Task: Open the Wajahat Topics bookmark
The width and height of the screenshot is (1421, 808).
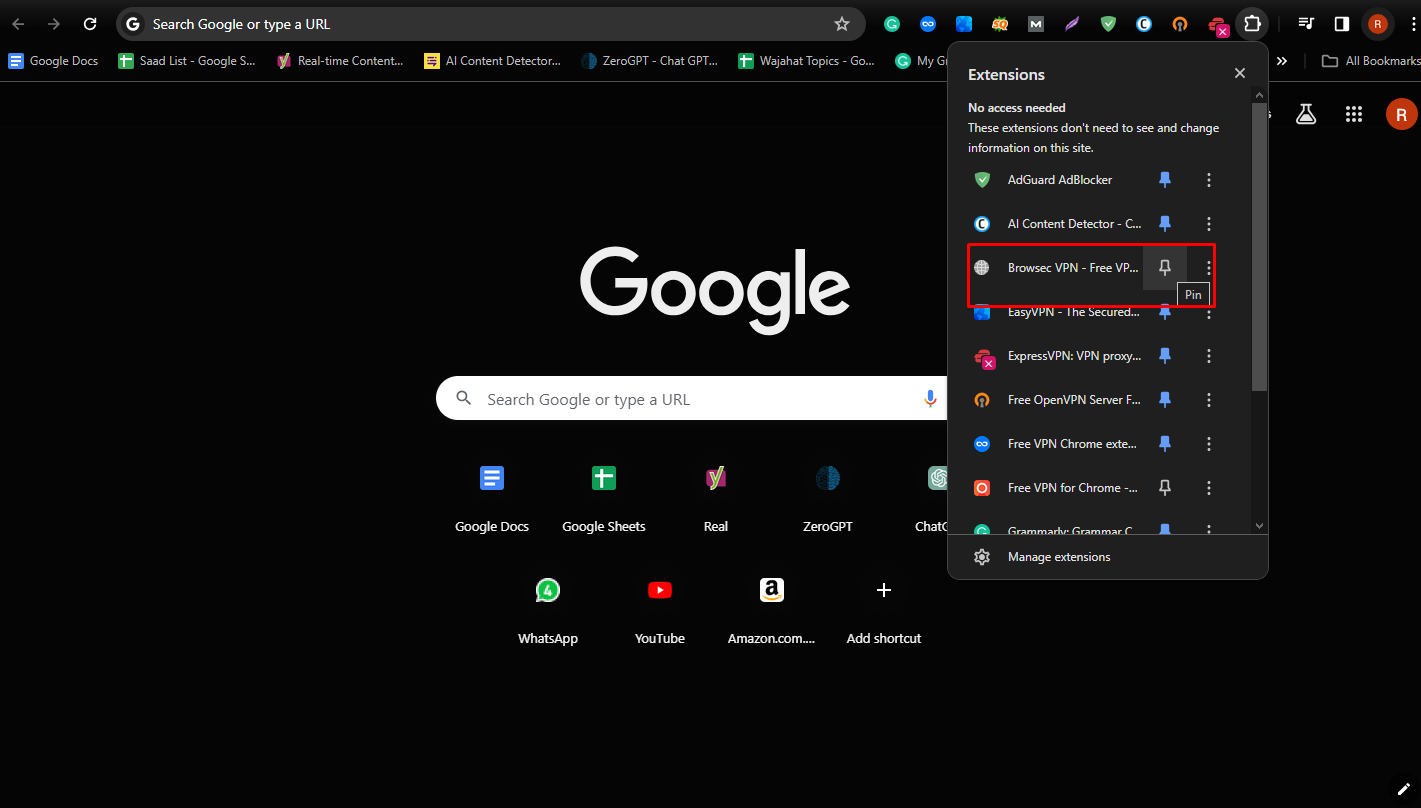Action: (807, 61)
